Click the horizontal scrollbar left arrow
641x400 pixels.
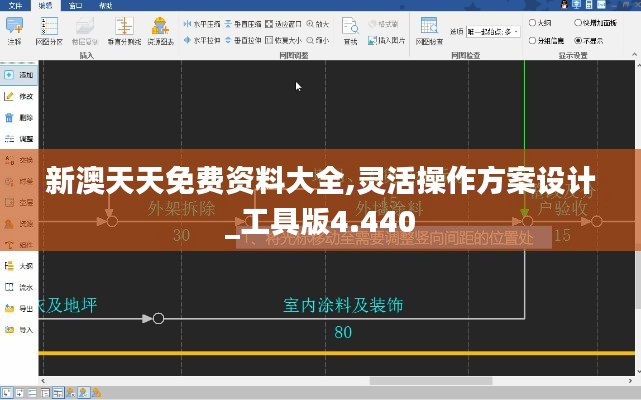click(x=43, y=381)
